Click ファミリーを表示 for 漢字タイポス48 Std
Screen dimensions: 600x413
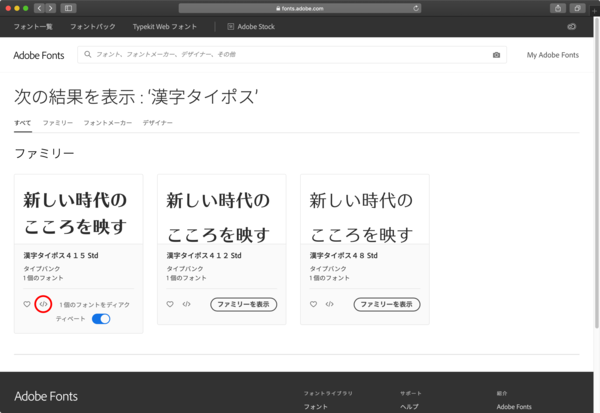pos(387,304)
